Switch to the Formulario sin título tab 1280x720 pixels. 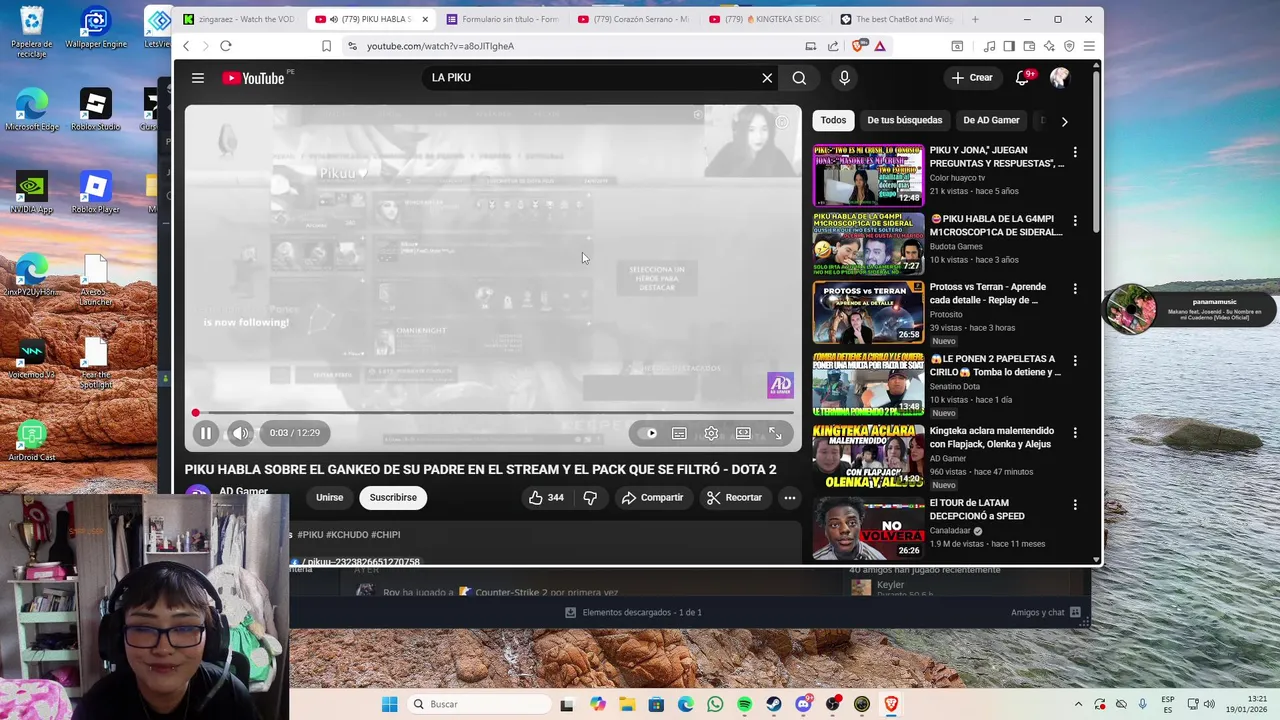click(502, 19)
